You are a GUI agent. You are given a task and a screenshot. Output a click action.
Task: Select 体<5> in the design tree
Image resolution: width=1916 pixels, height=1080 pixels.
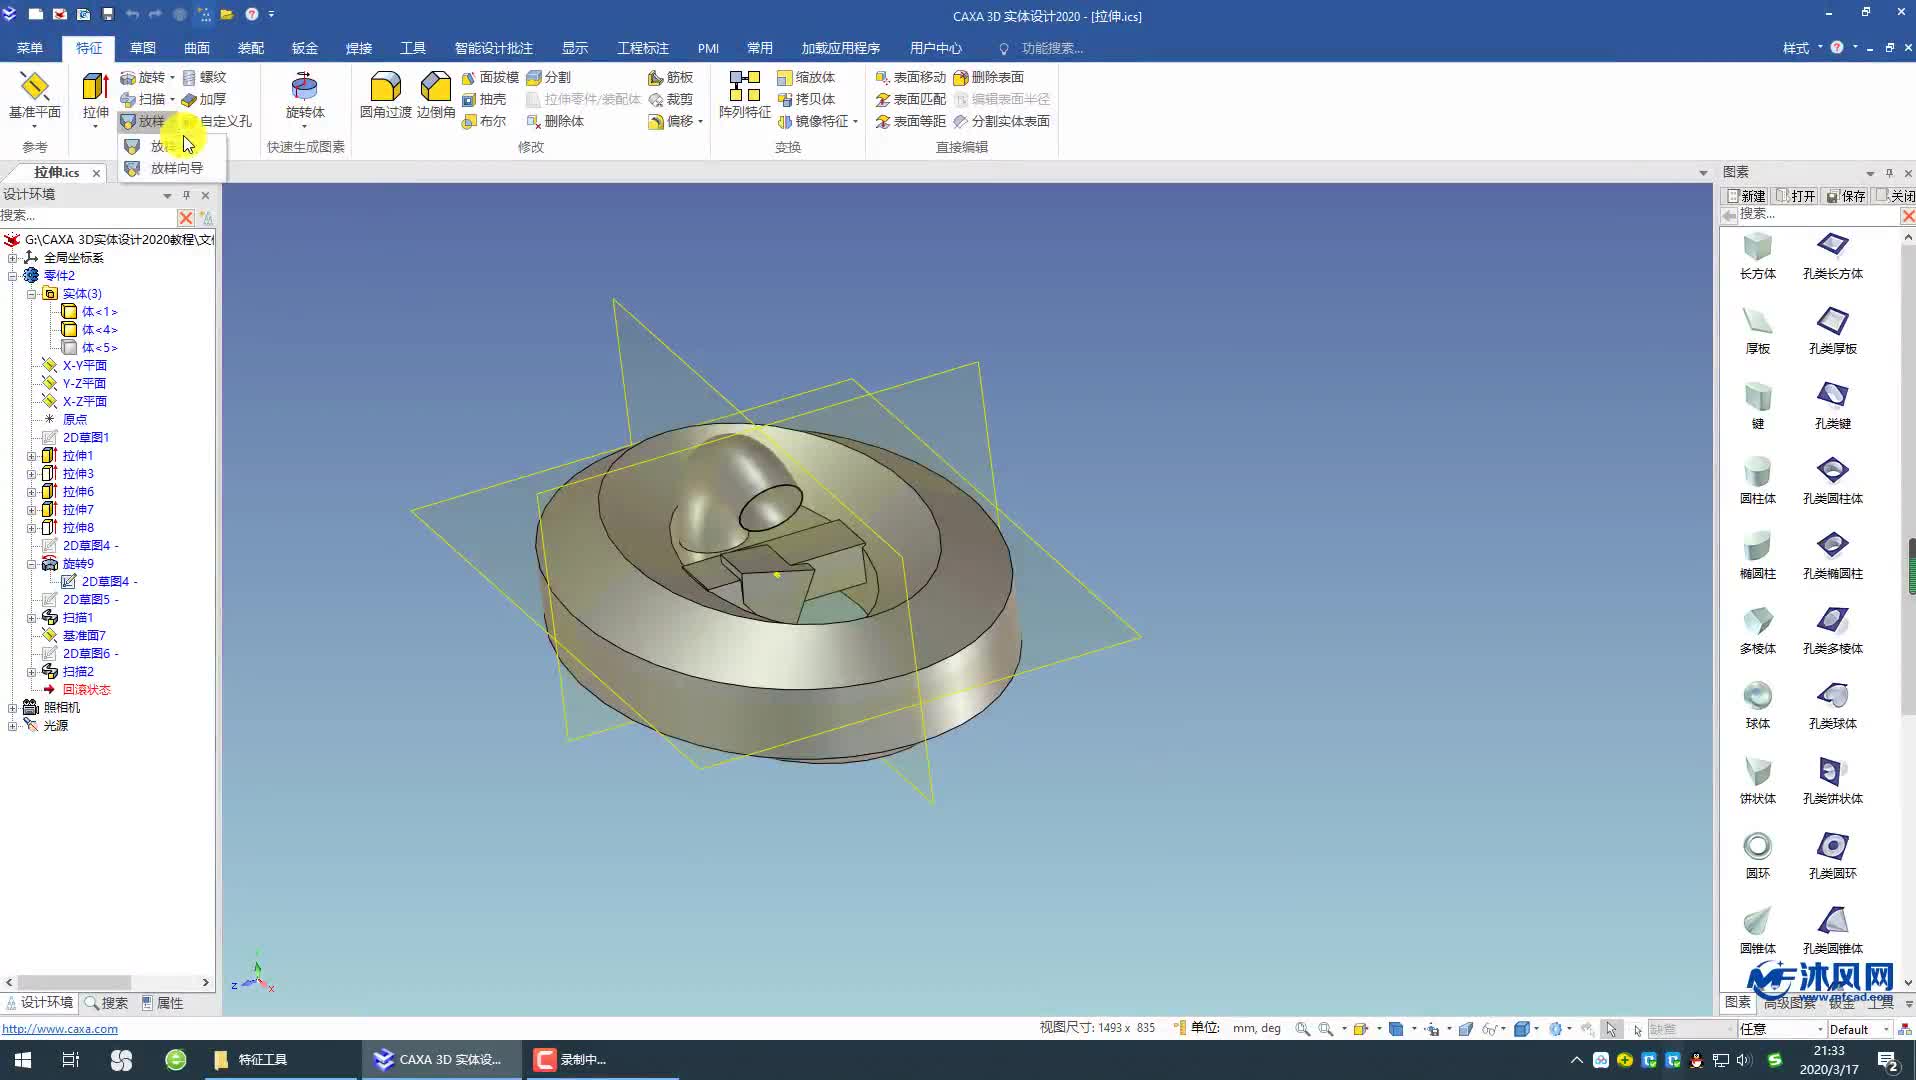click(x=99, y=348)
